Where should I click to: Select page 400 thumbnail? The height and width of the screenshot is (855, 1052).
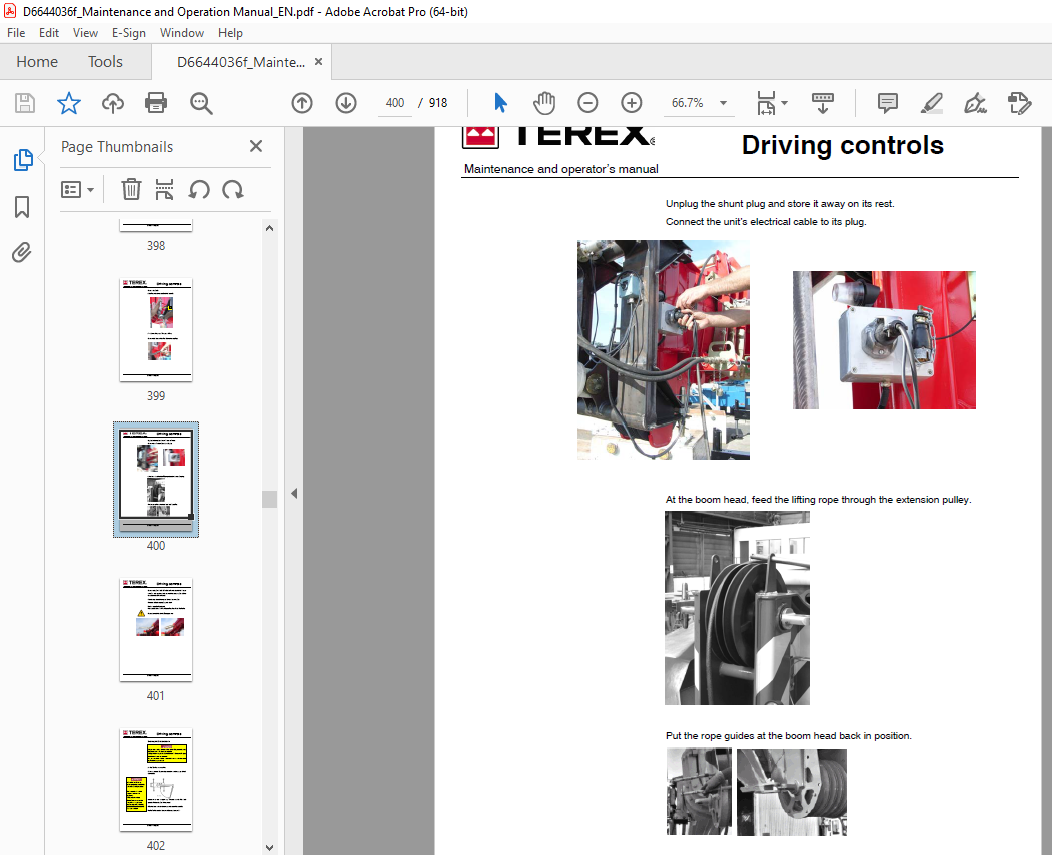pos(156,479)
